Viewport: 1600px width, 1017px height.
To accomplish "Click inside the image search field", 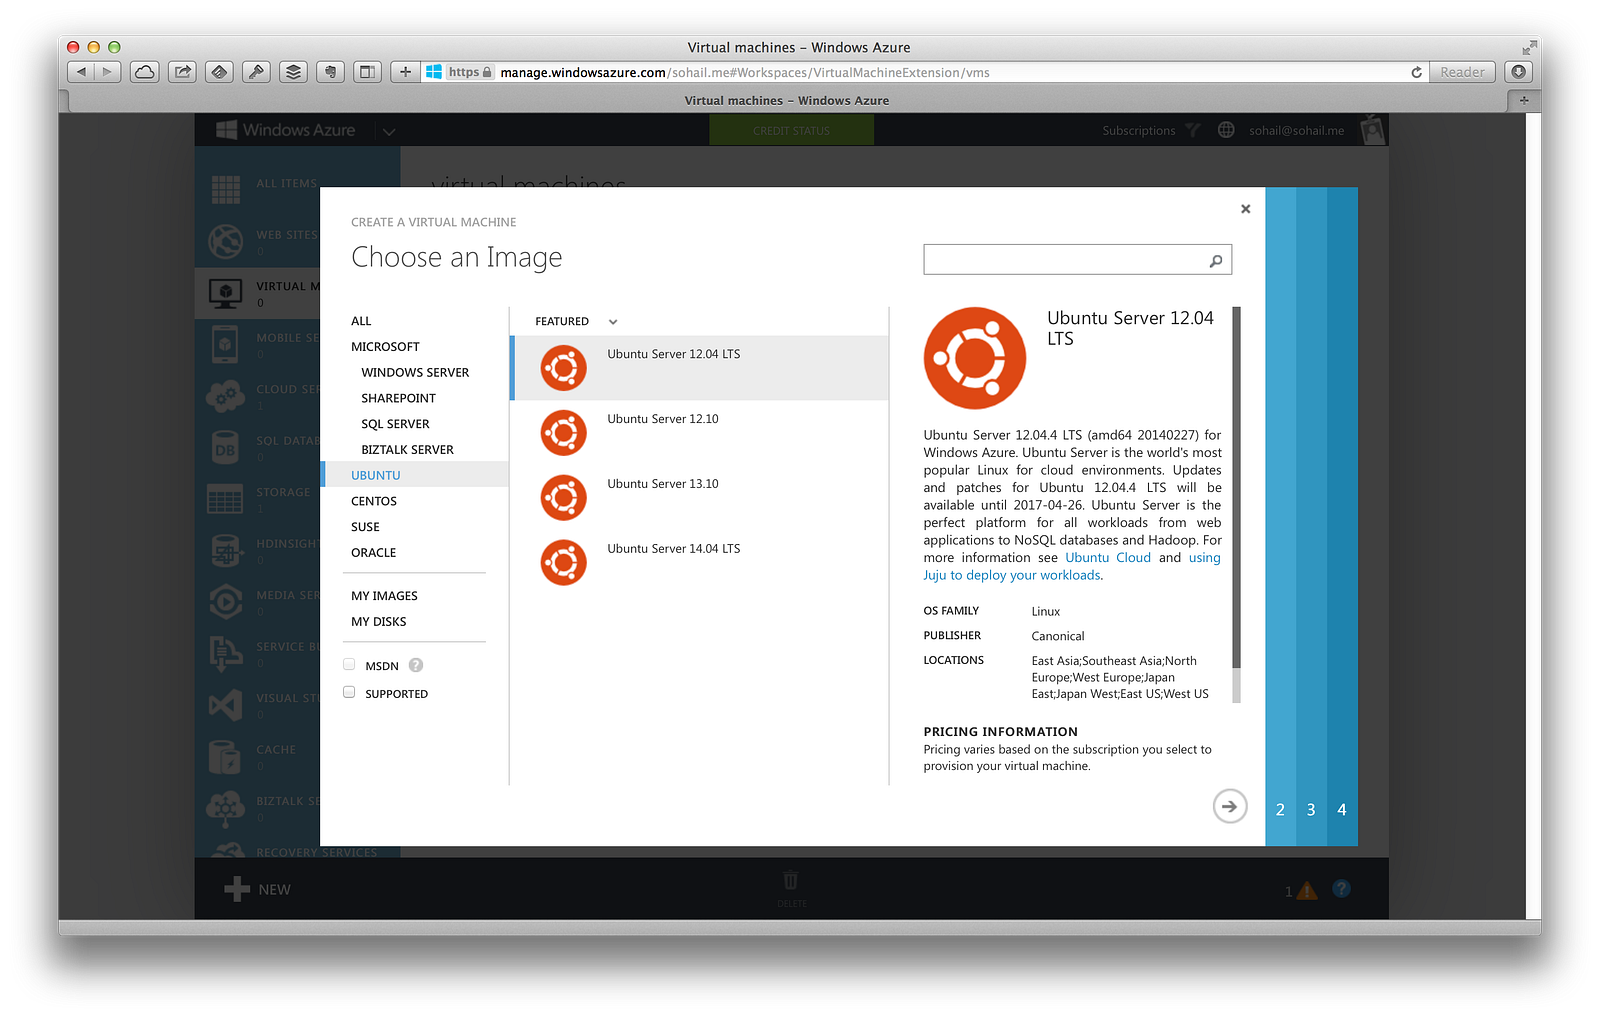I will 1064,260.
